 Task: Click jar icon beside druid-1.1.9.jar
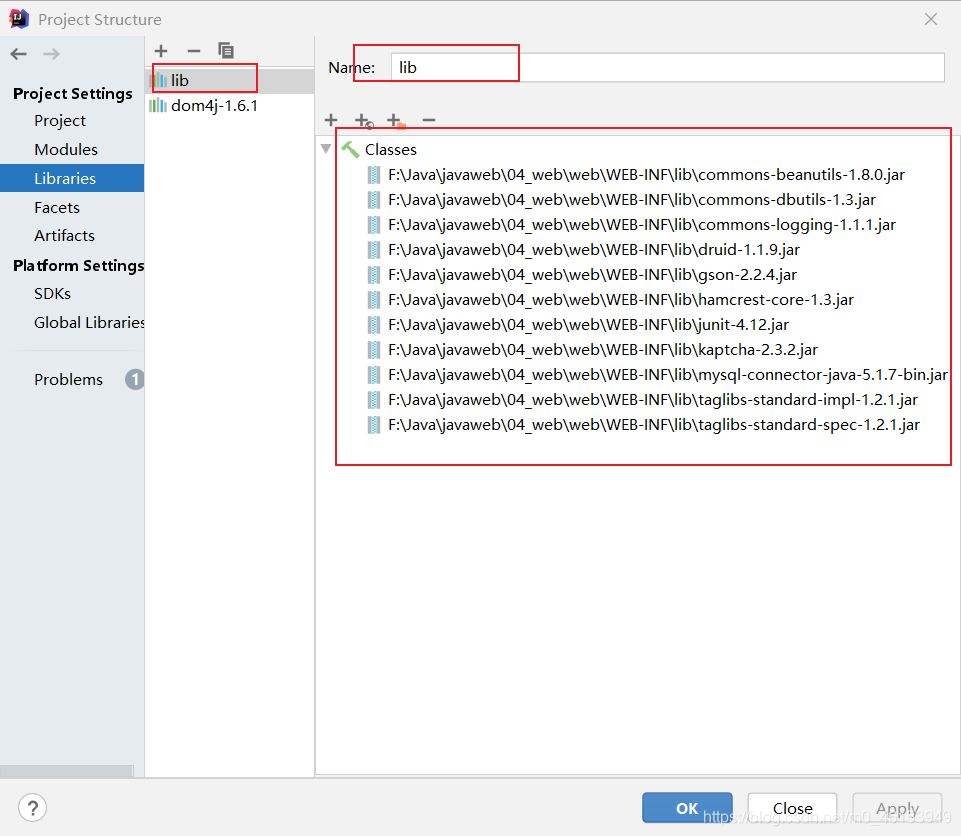coord(373,249)
